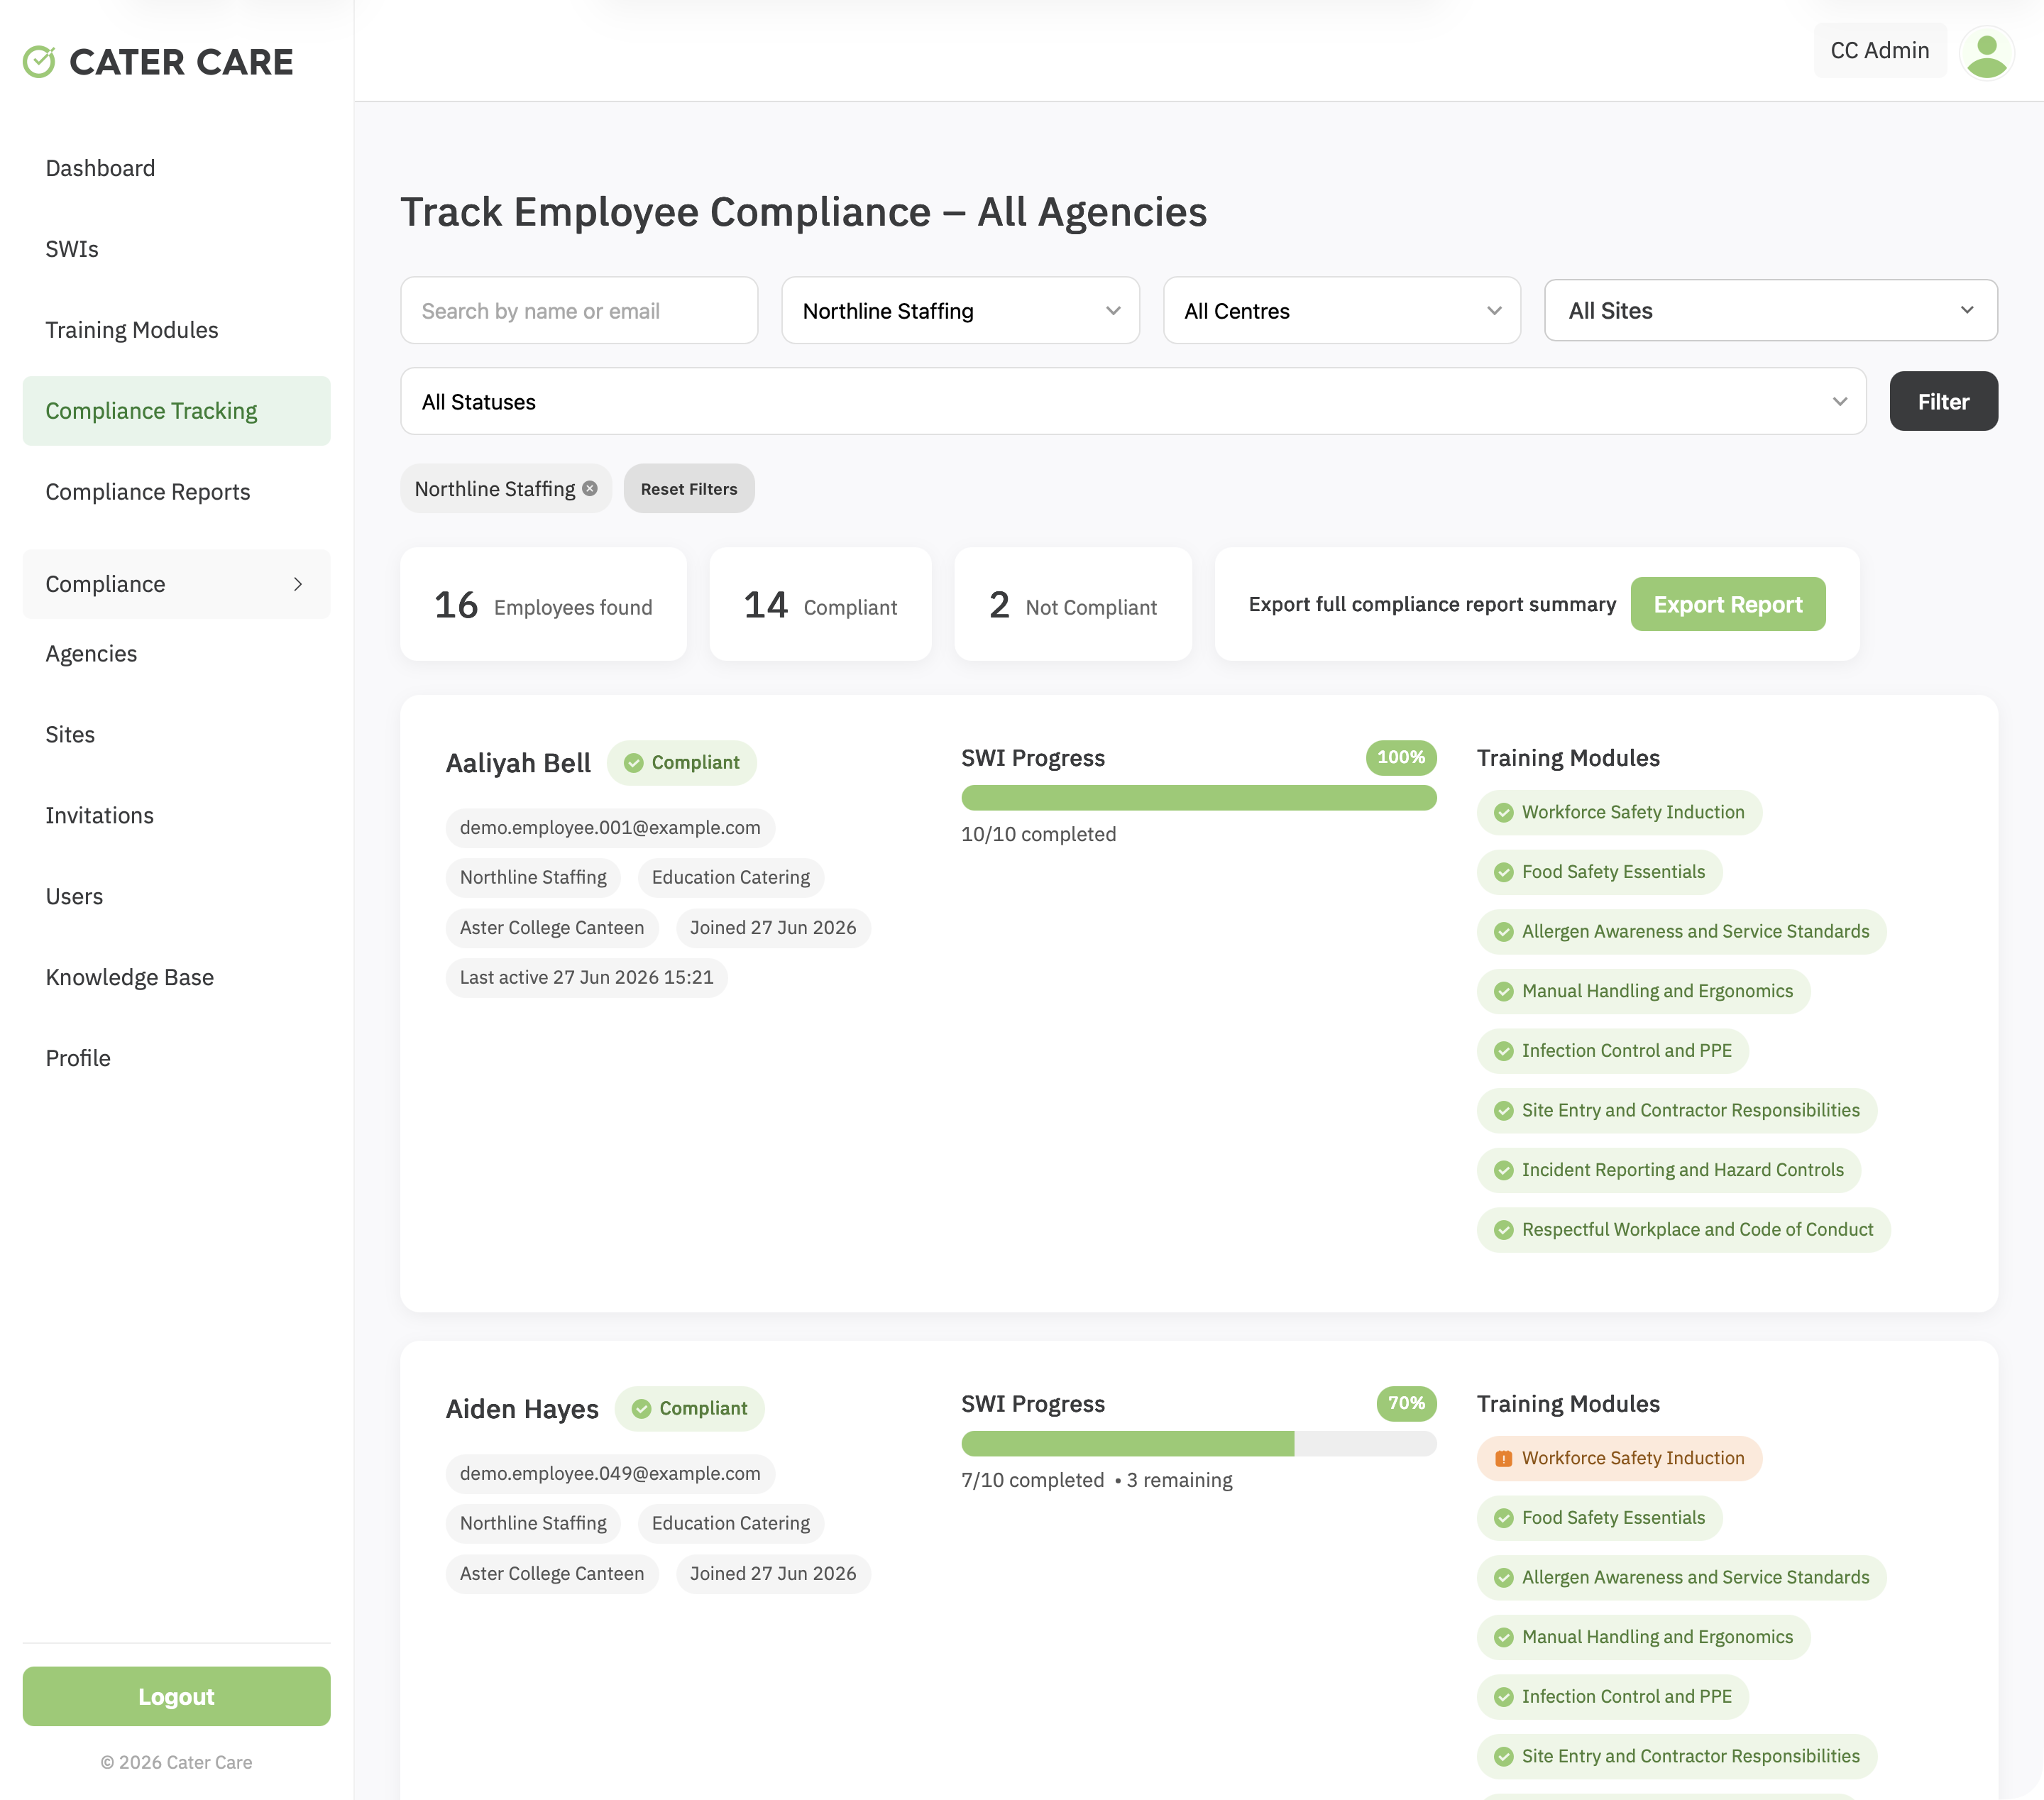Click the Filter button
2044x1800 pixels.
click(1943, 401)
